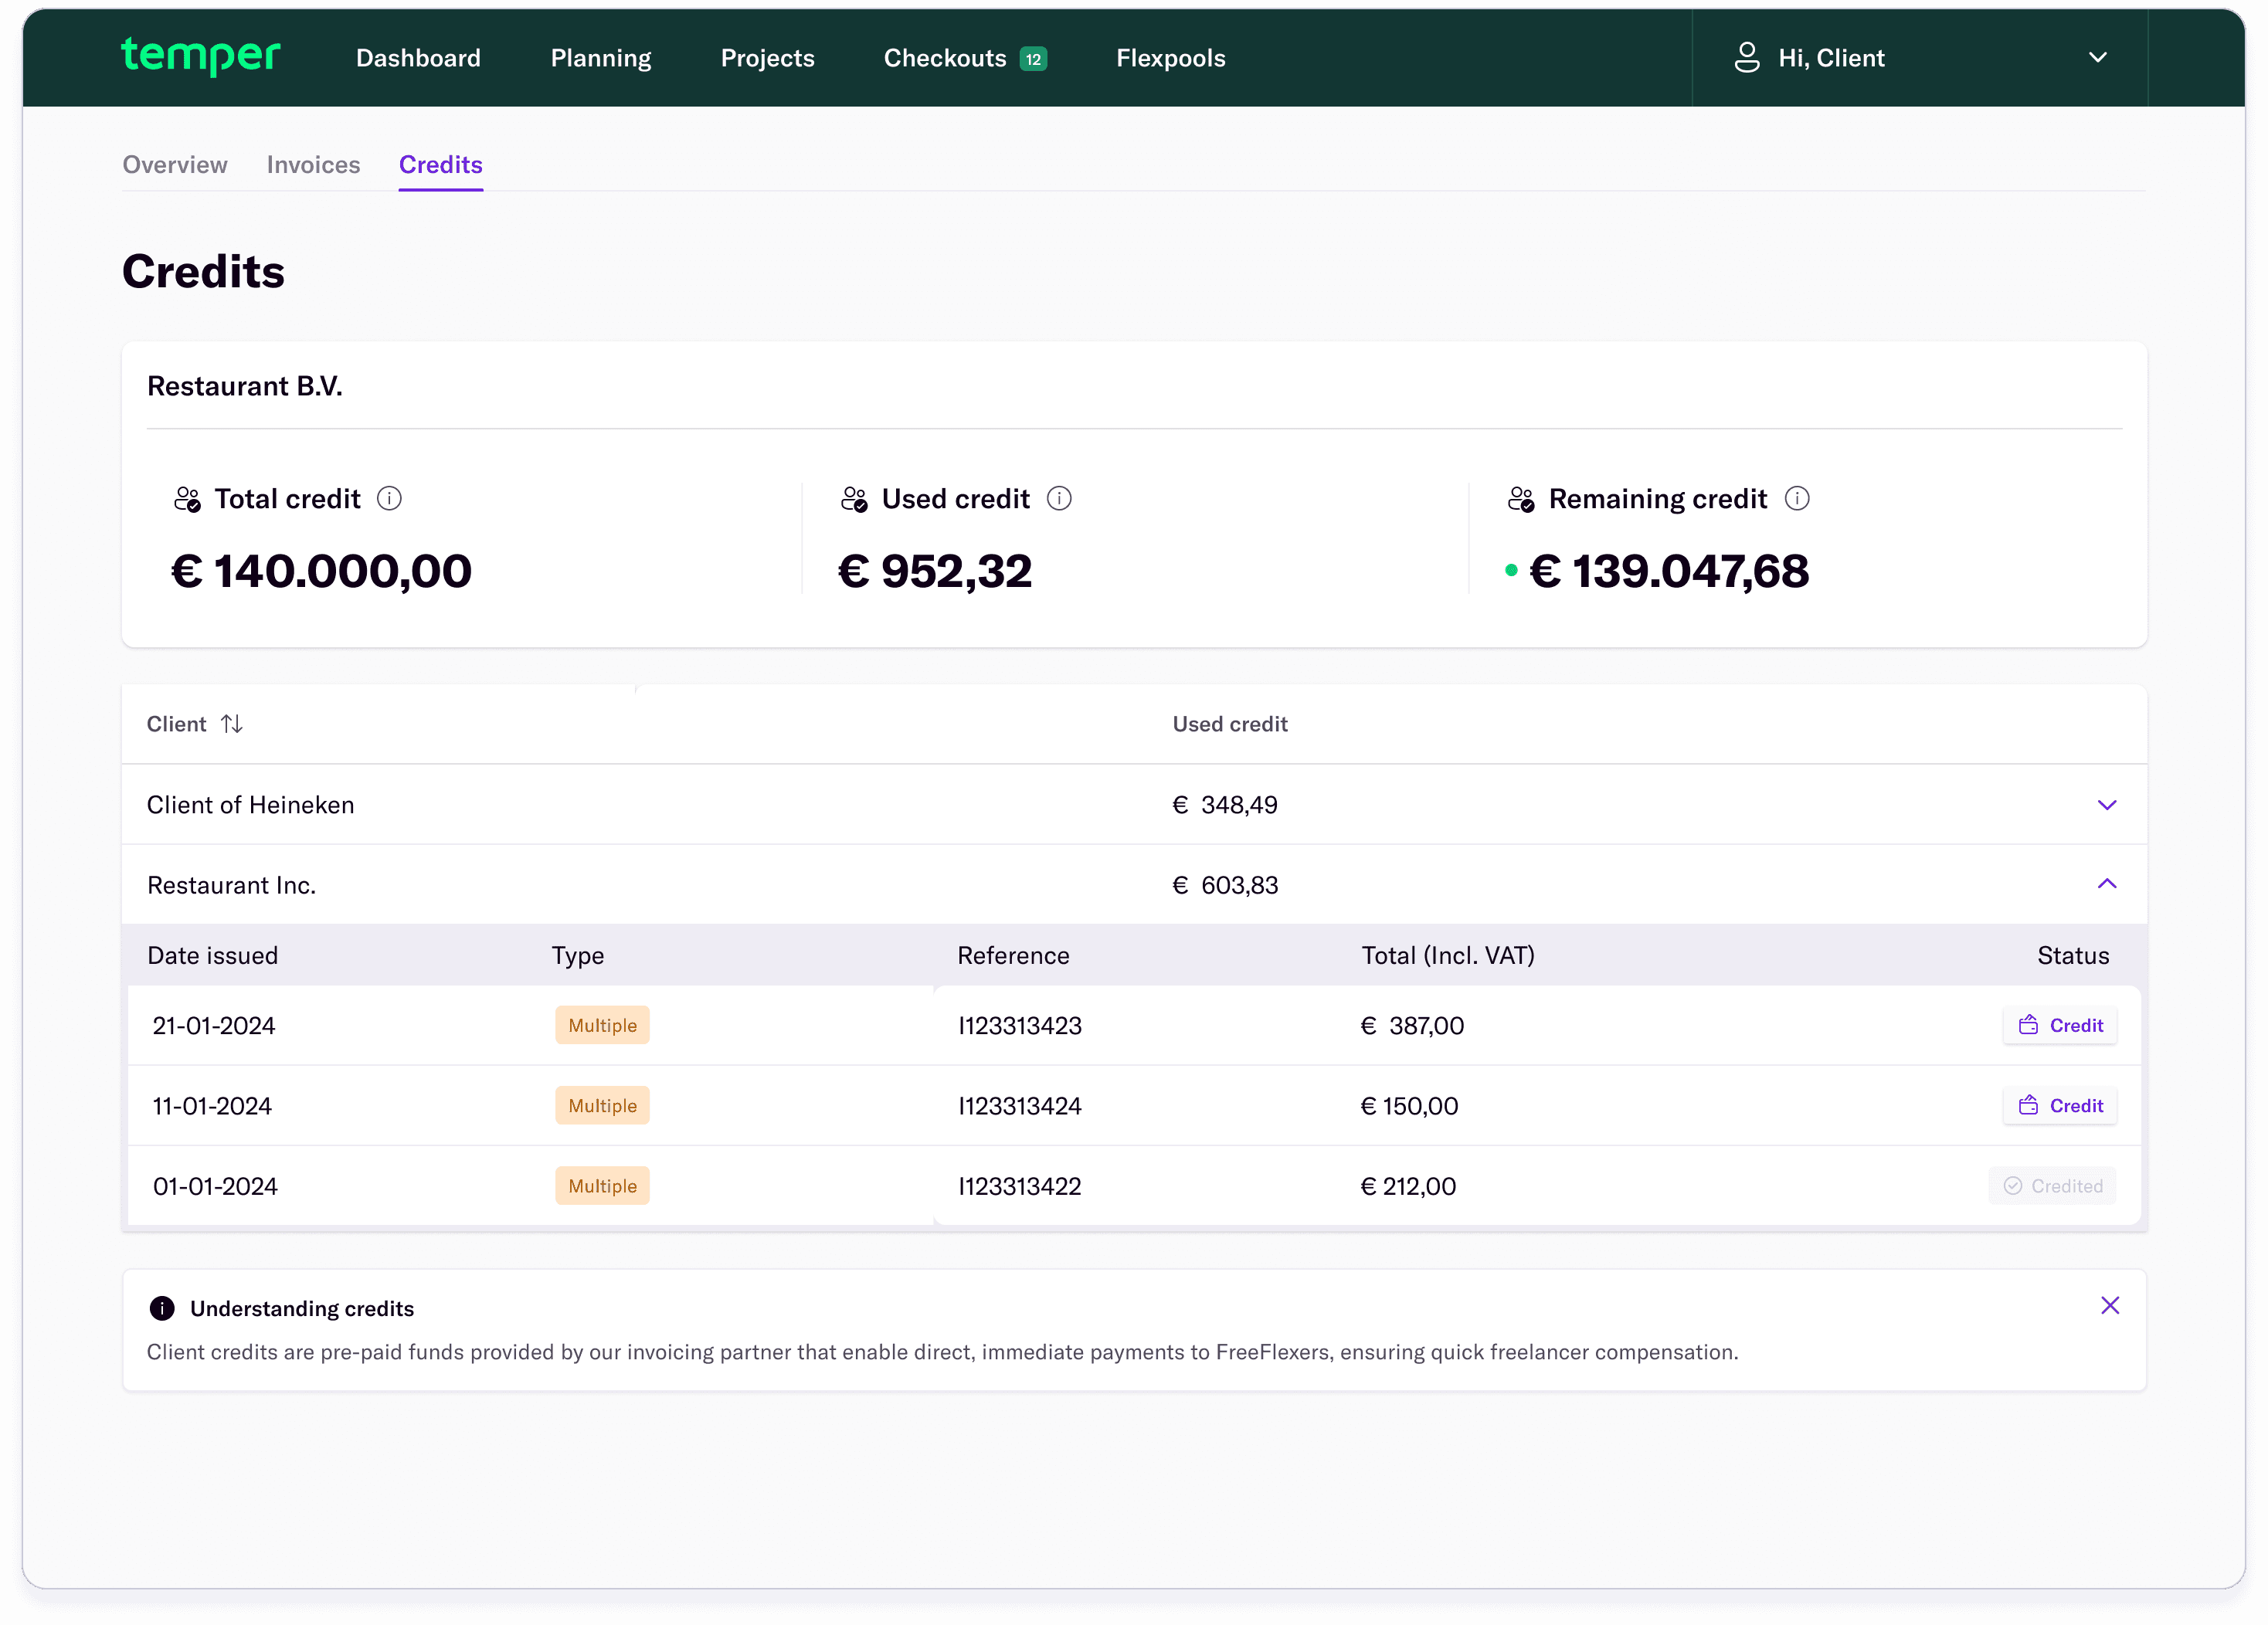Click Credit button for invoice I123313423
The width and height of the screenshot is (2268, 1625).
click(x=2059, y=1025)
